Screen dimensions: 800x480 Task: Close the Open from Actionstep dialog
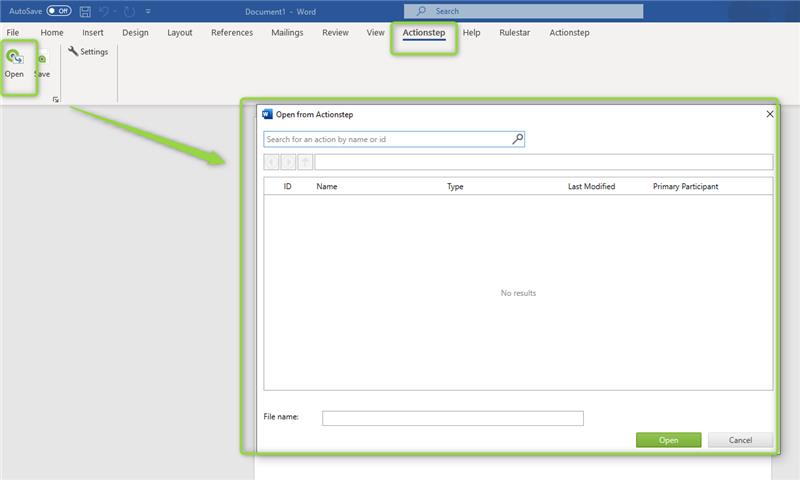770,114
